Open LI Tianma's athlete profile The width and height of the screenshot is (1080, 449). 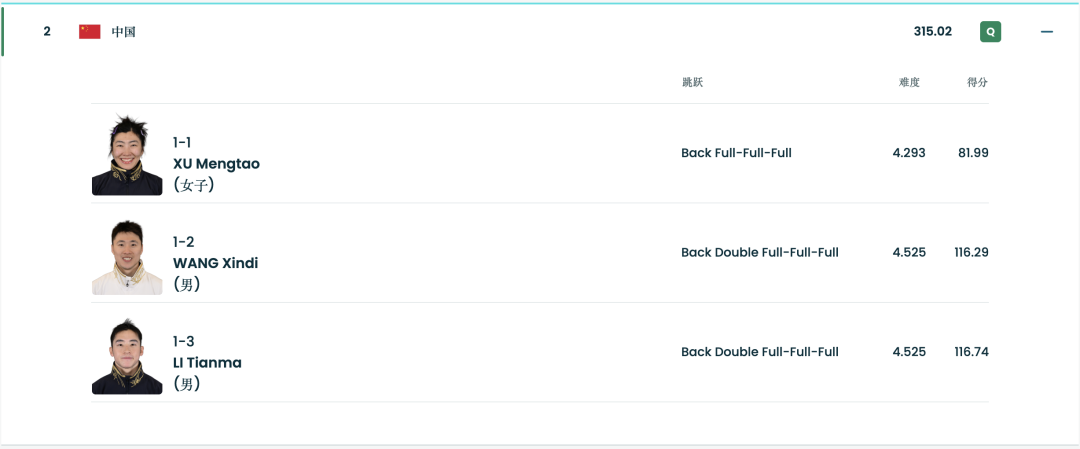pos(207,362)
